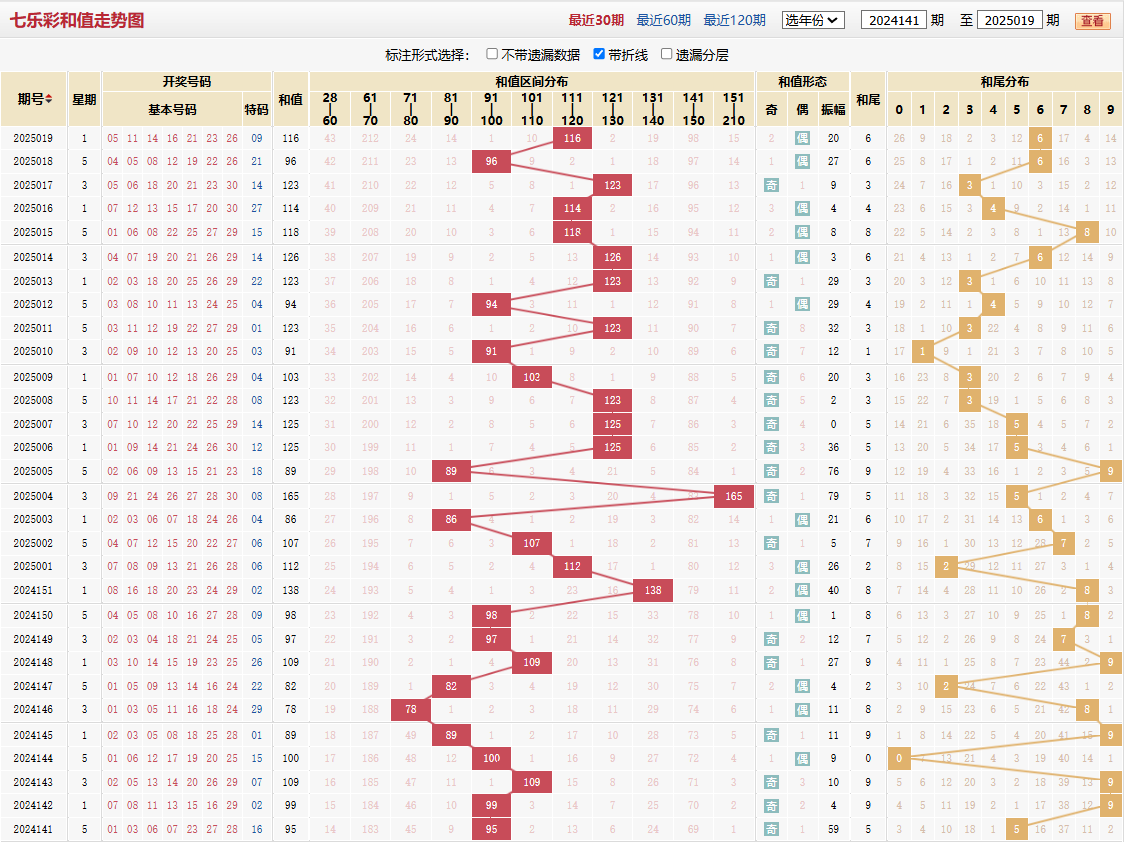
Task: Click the 基本号码 header
Action: pyautogui.click(x=172, y=109)
